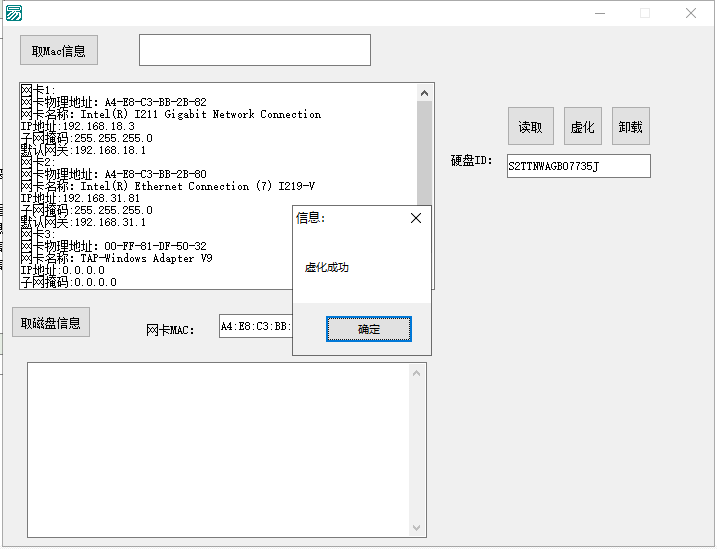
Task: Click the network info list scrollbar thumb
Action: pos(424,153)
